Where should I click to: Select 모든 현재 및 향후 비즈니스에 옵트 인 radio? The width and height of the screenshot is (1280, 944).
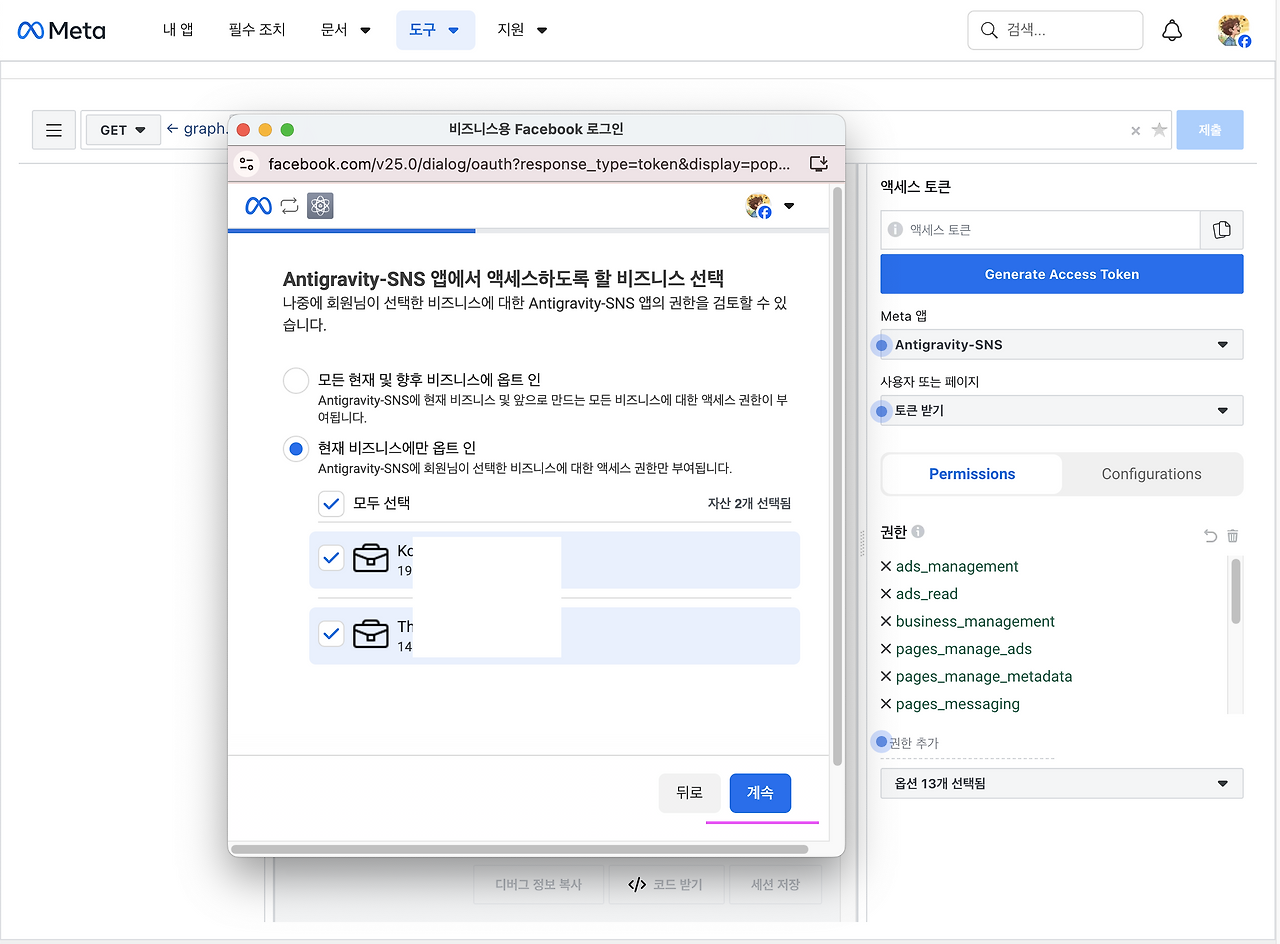pos(296,380)
